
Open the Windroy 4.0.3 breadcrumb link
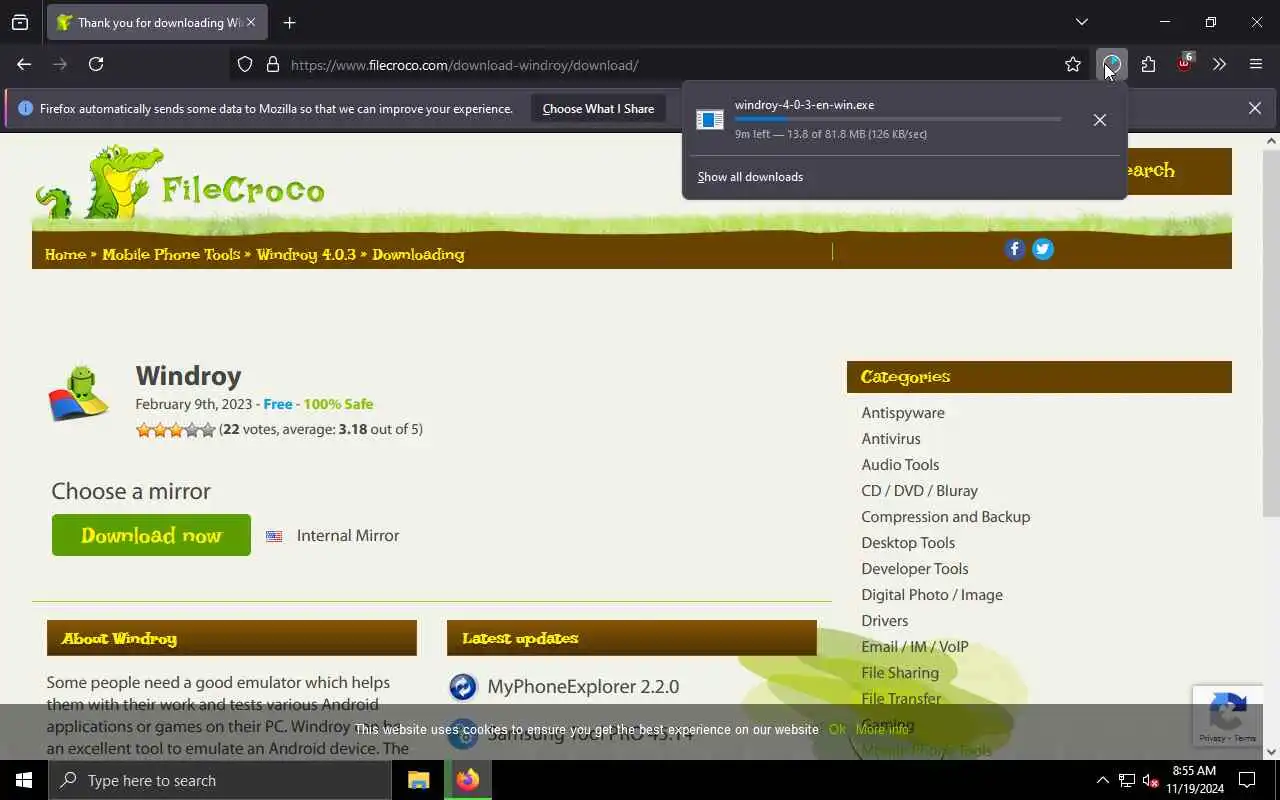[306, 254]
